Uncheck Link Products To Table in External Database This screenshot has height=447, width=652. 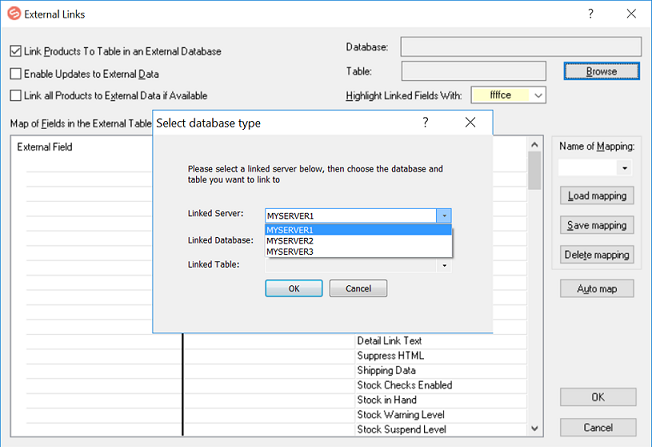[15, 51]
